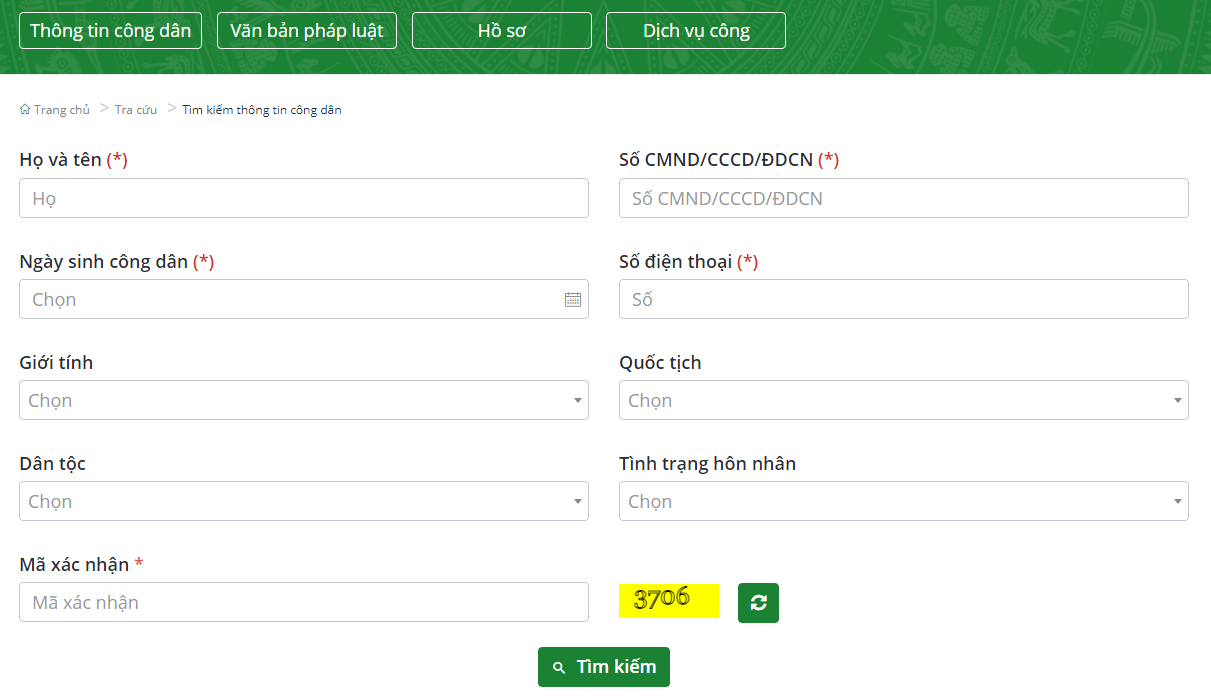Image resolution: width=1211 pixels, height=699 pixels.
Task: Select the Hồ sơ menu item
Action: (501, 30)
